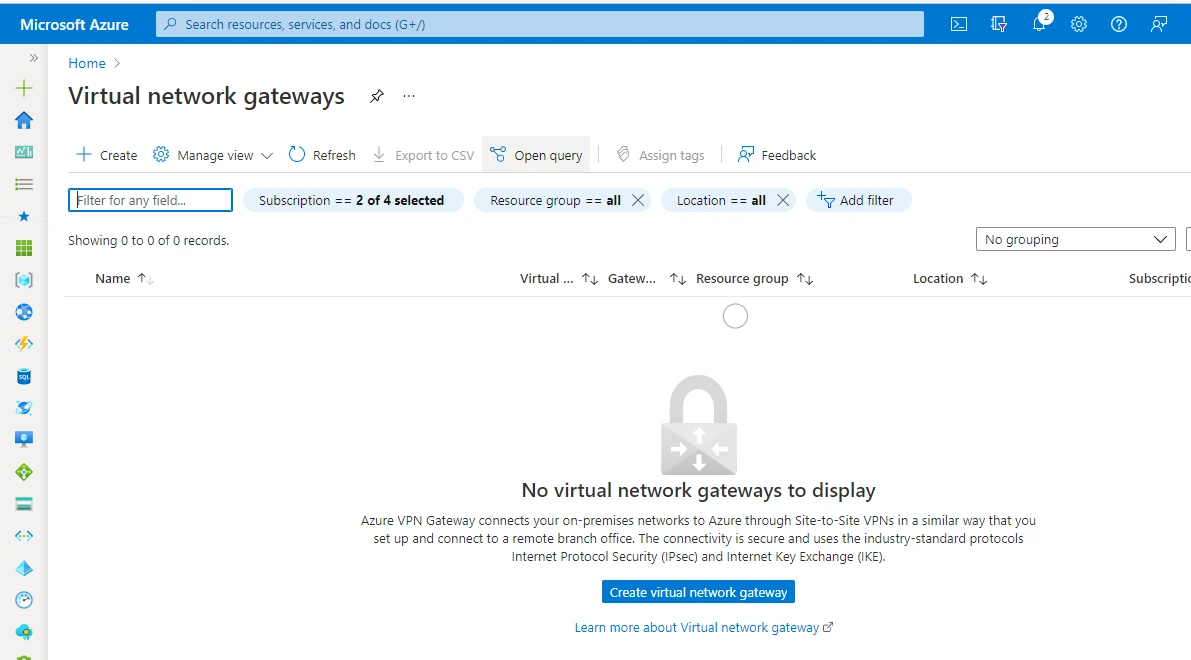The width and height of the screenshot is (1191, 660).
Task: Click the Filter for any field box
Action: (x=150, y=200)
